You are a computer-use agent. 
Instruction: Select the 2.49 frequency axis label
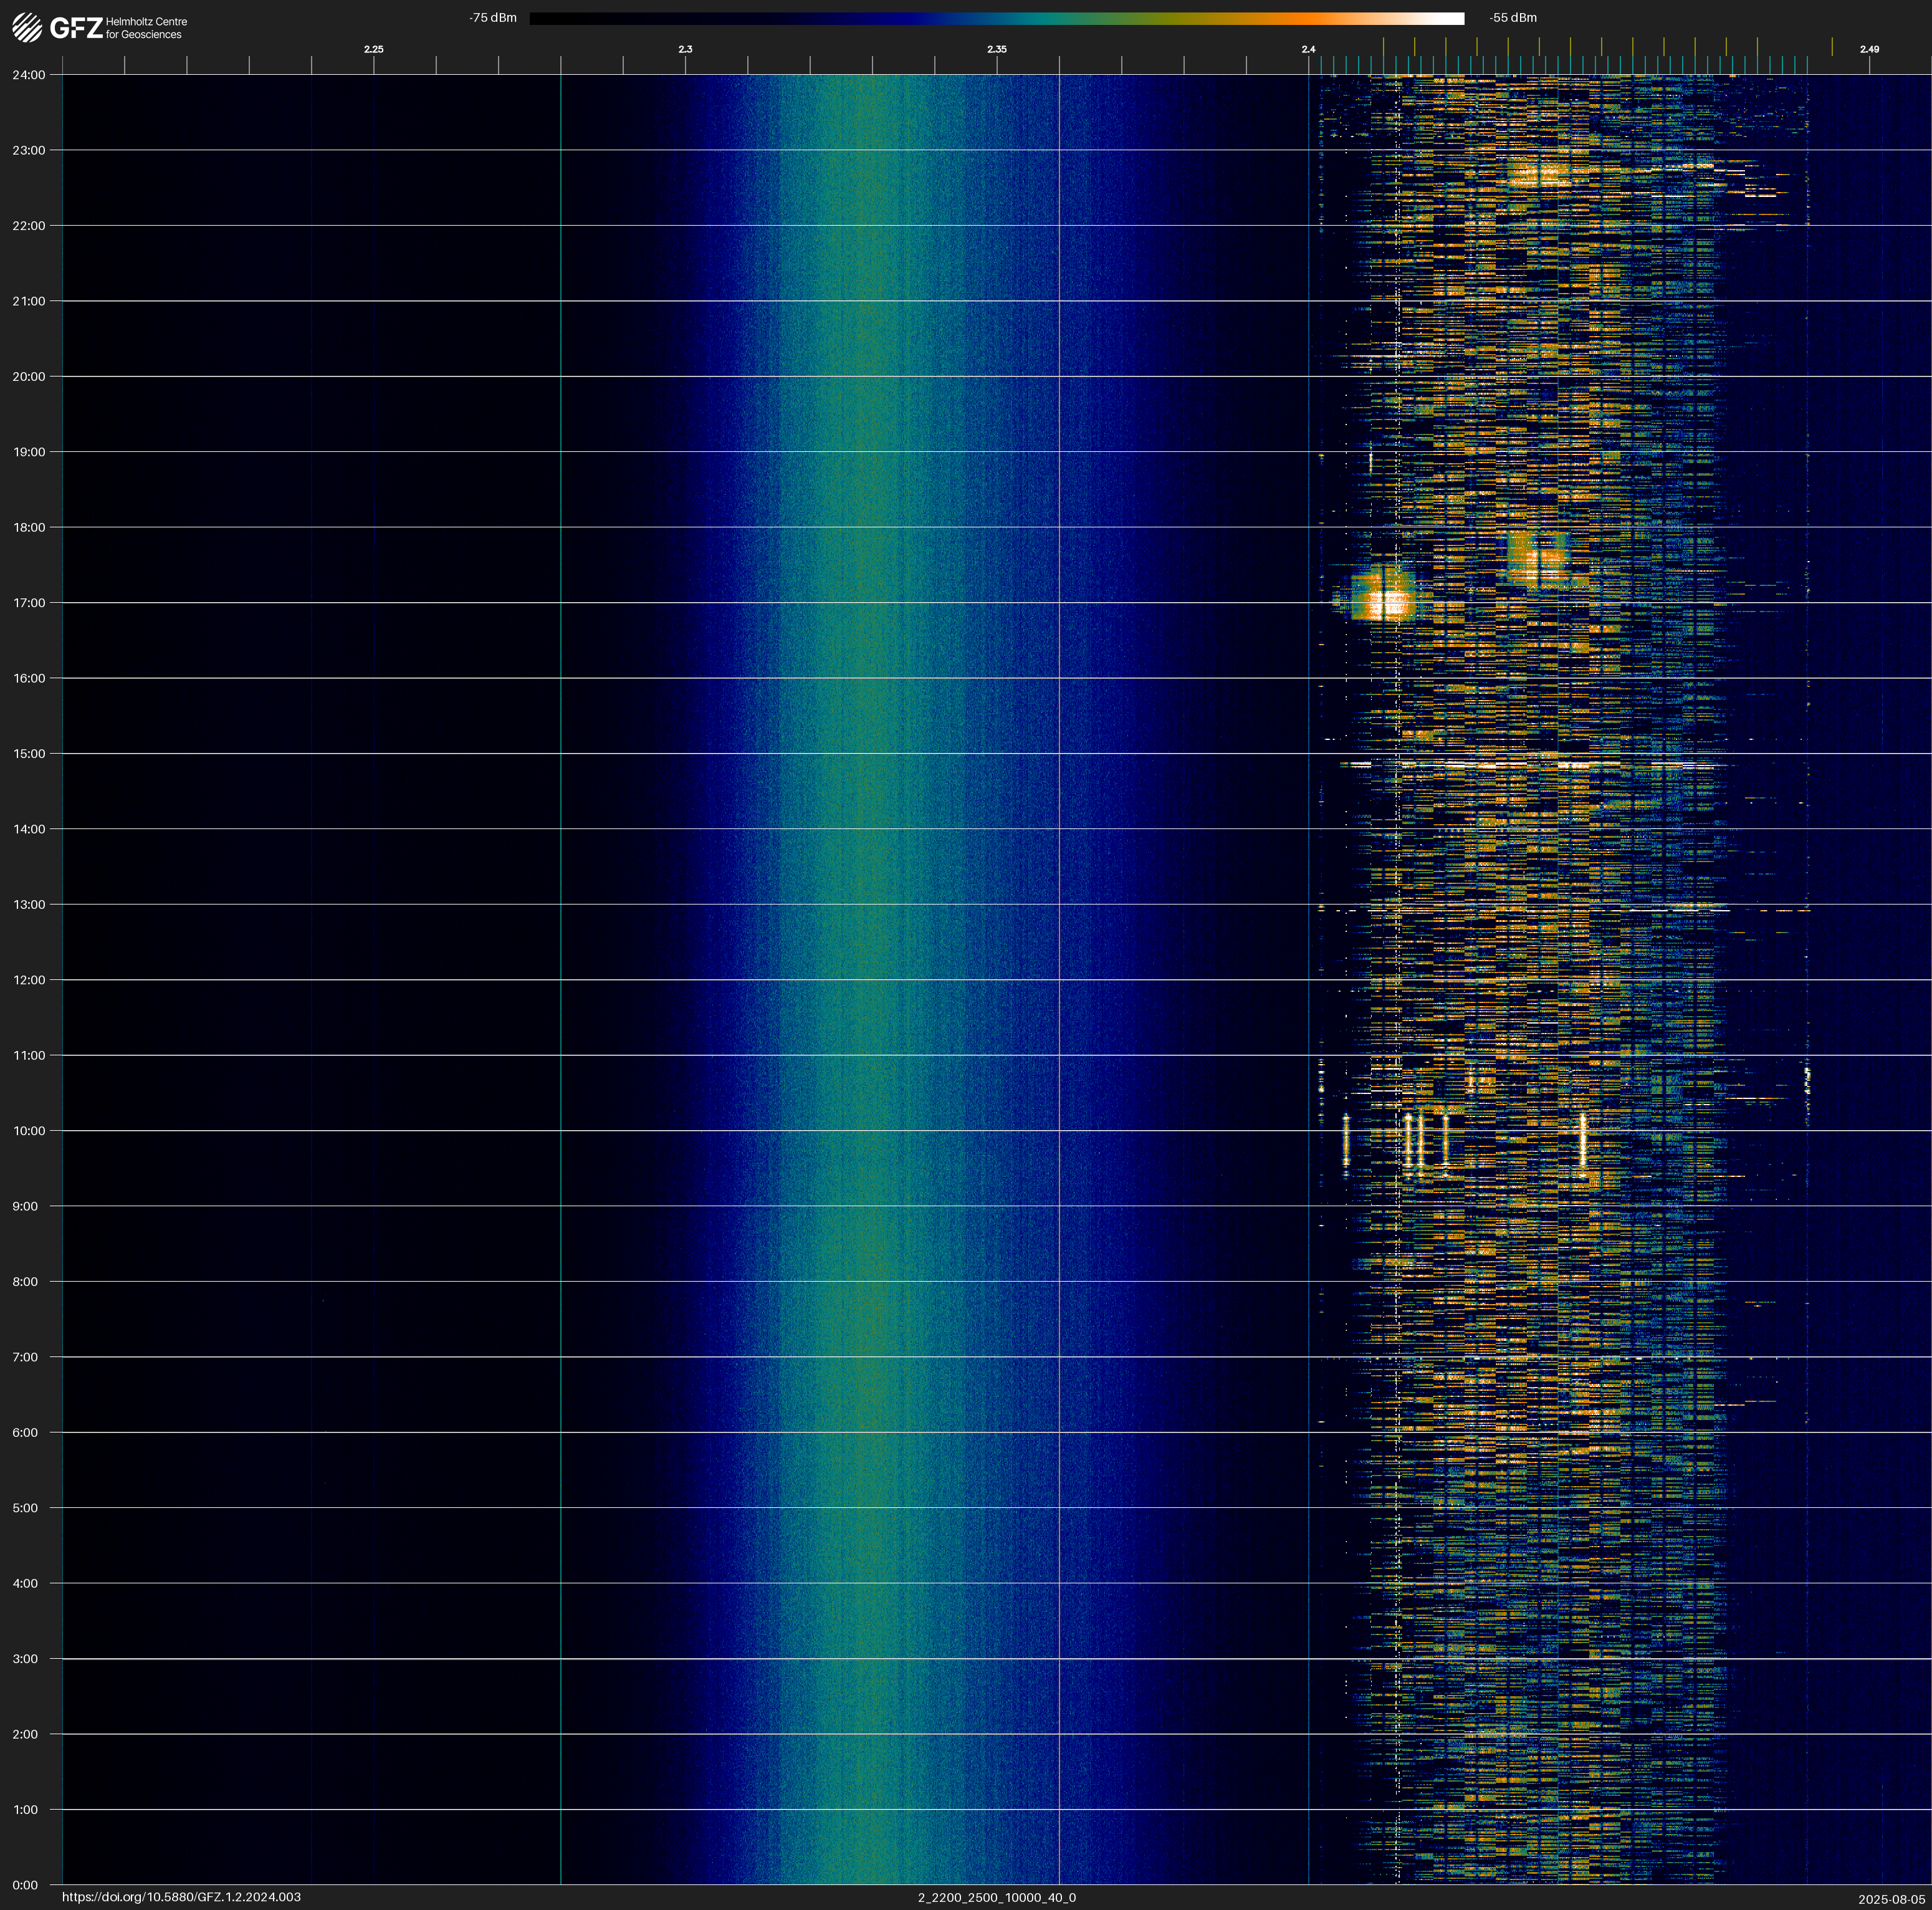1868,49
